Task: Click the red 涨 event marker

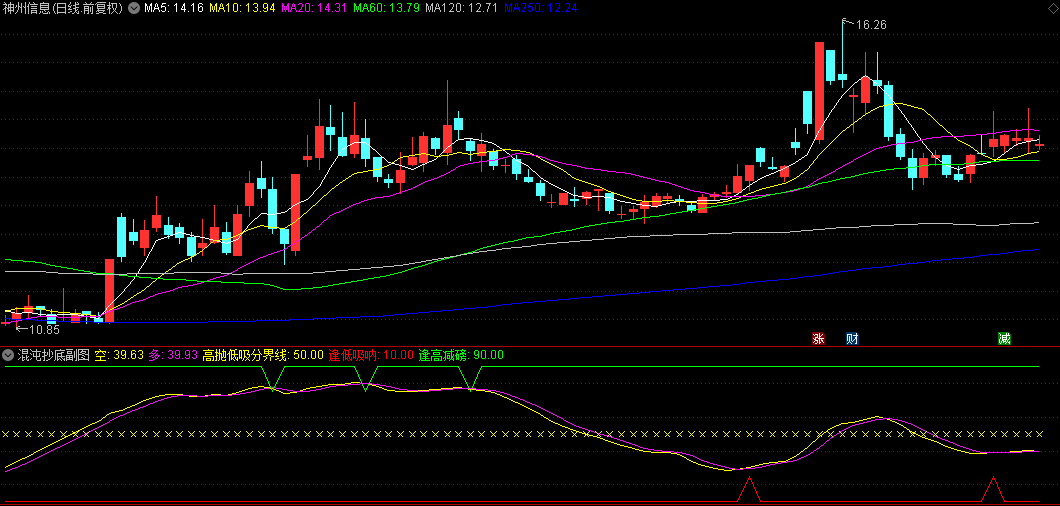Action: [819, 339]
